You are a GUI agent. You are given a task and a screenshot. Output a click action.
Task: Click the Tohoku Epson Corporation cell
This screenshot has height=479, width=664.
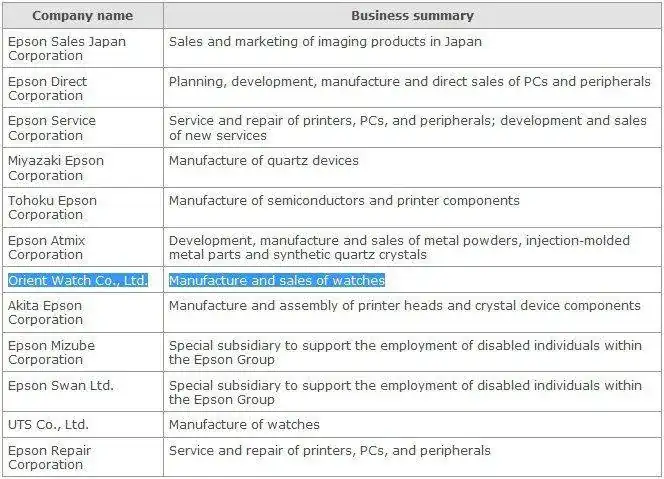52,207
